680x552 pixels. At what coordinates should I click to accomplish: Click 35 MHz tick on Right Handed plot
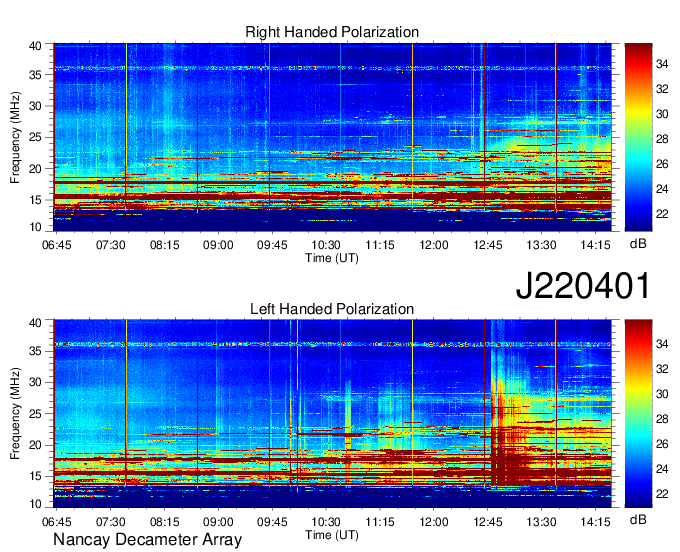[x=35, y=75]
